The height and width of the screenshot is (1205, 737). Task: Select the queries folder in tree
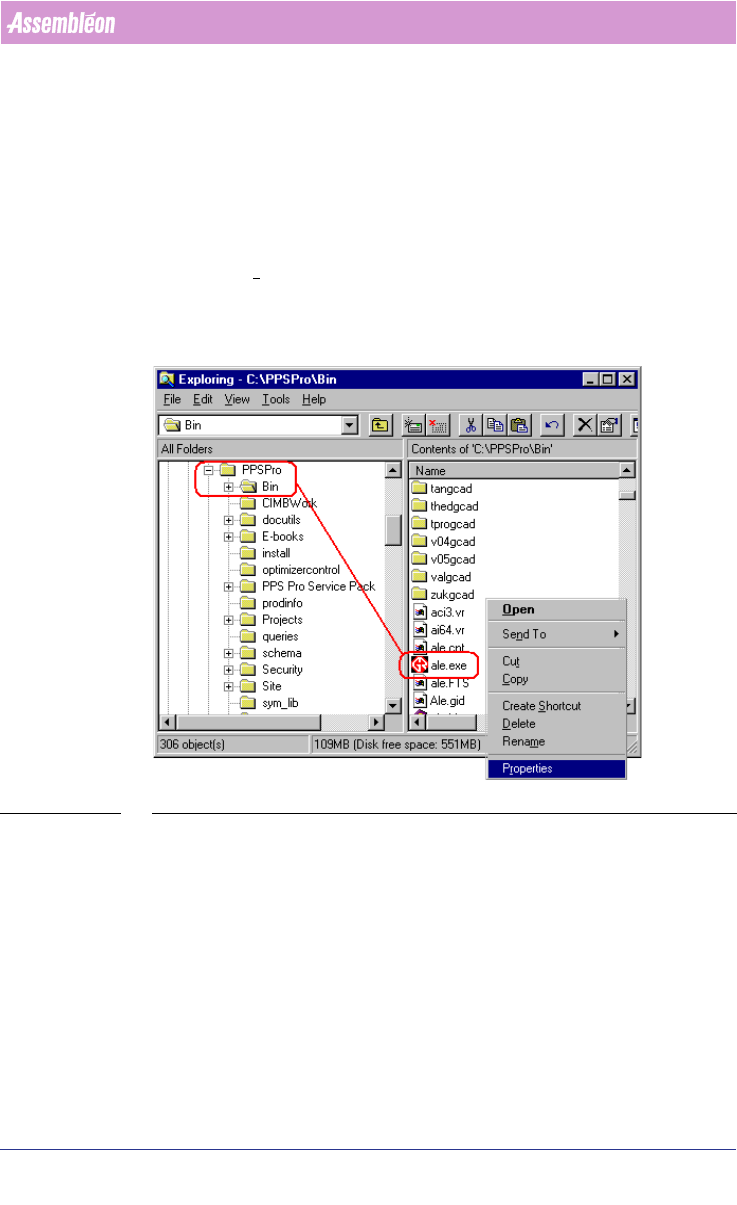[x=269, y=636]
